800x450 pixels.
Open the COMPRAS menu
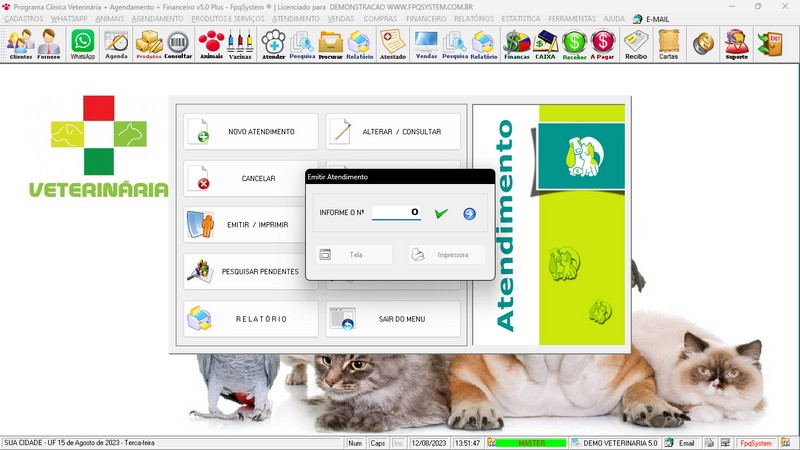(380, 19)
